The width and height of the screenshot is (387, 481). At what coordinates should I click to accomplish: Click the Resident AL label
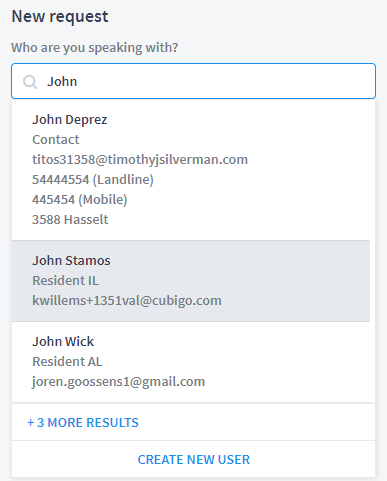tap(67, 362)
